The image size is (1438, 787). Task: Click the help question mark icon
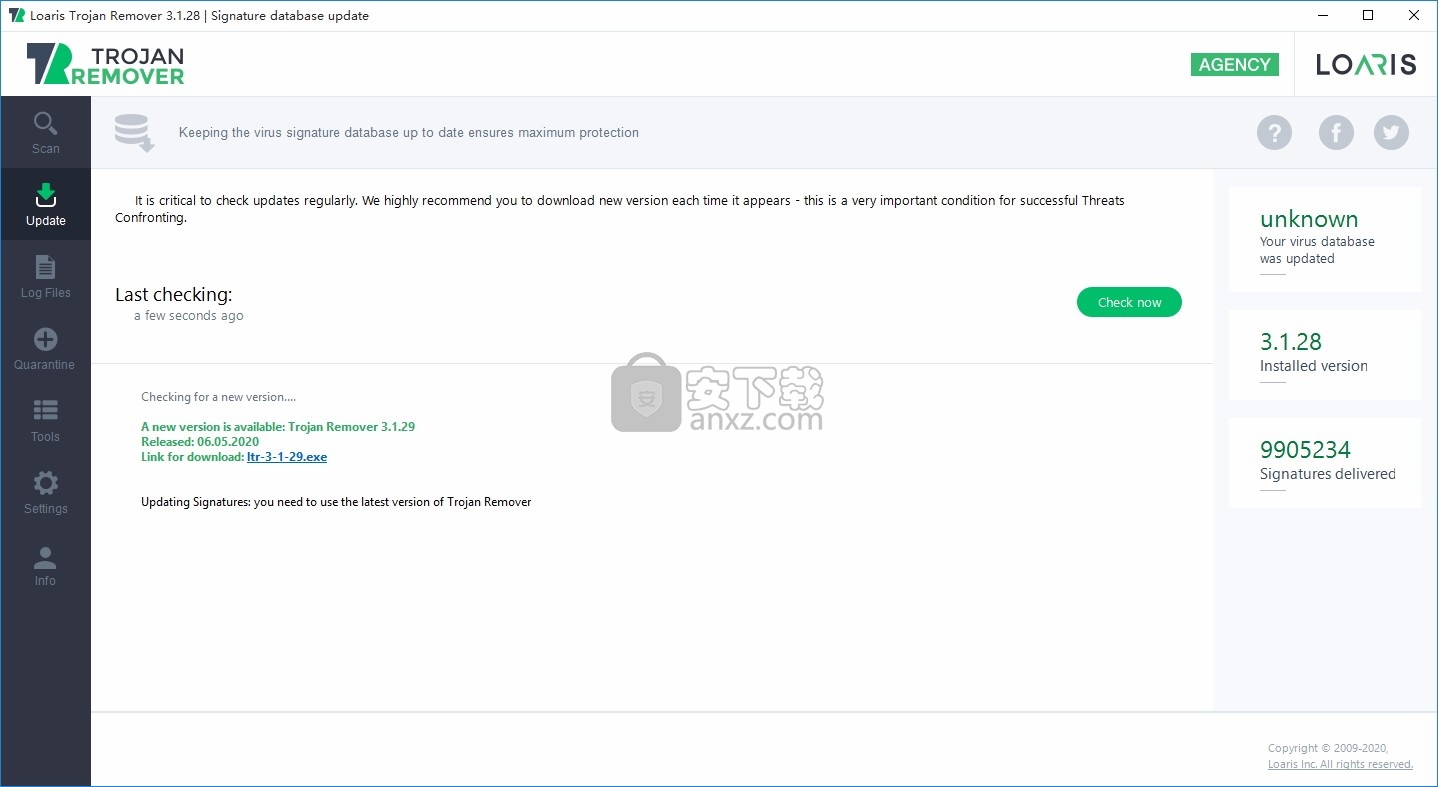1274,132
